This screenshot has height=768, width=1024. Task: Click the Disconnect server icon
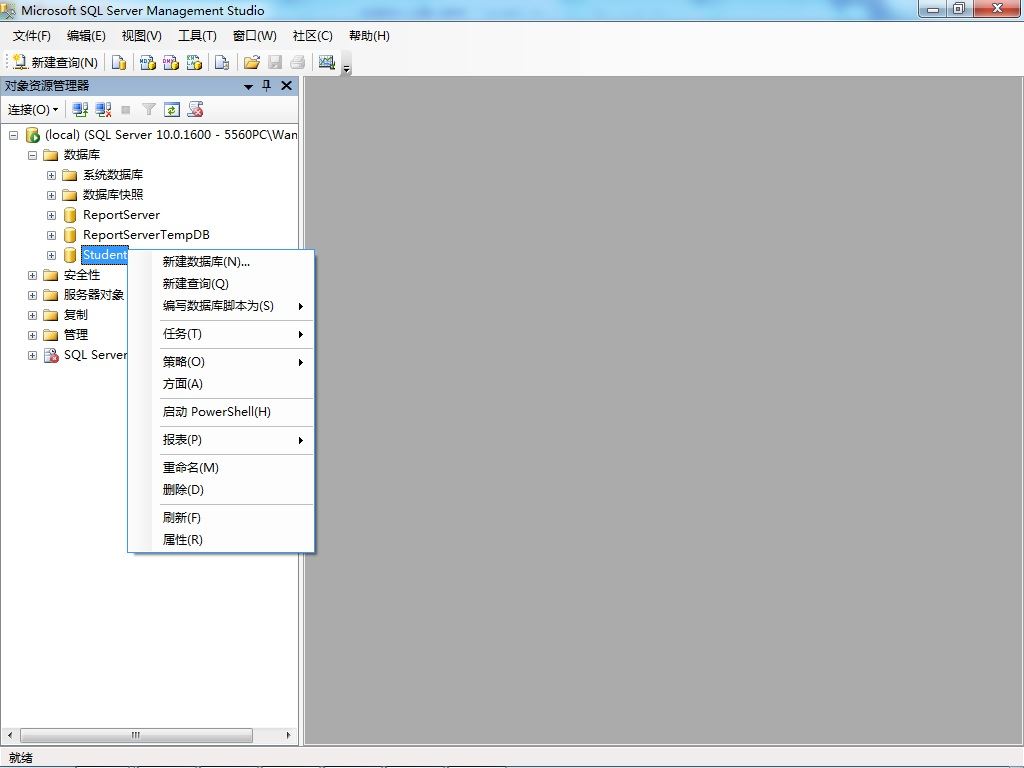coord(103,110)
